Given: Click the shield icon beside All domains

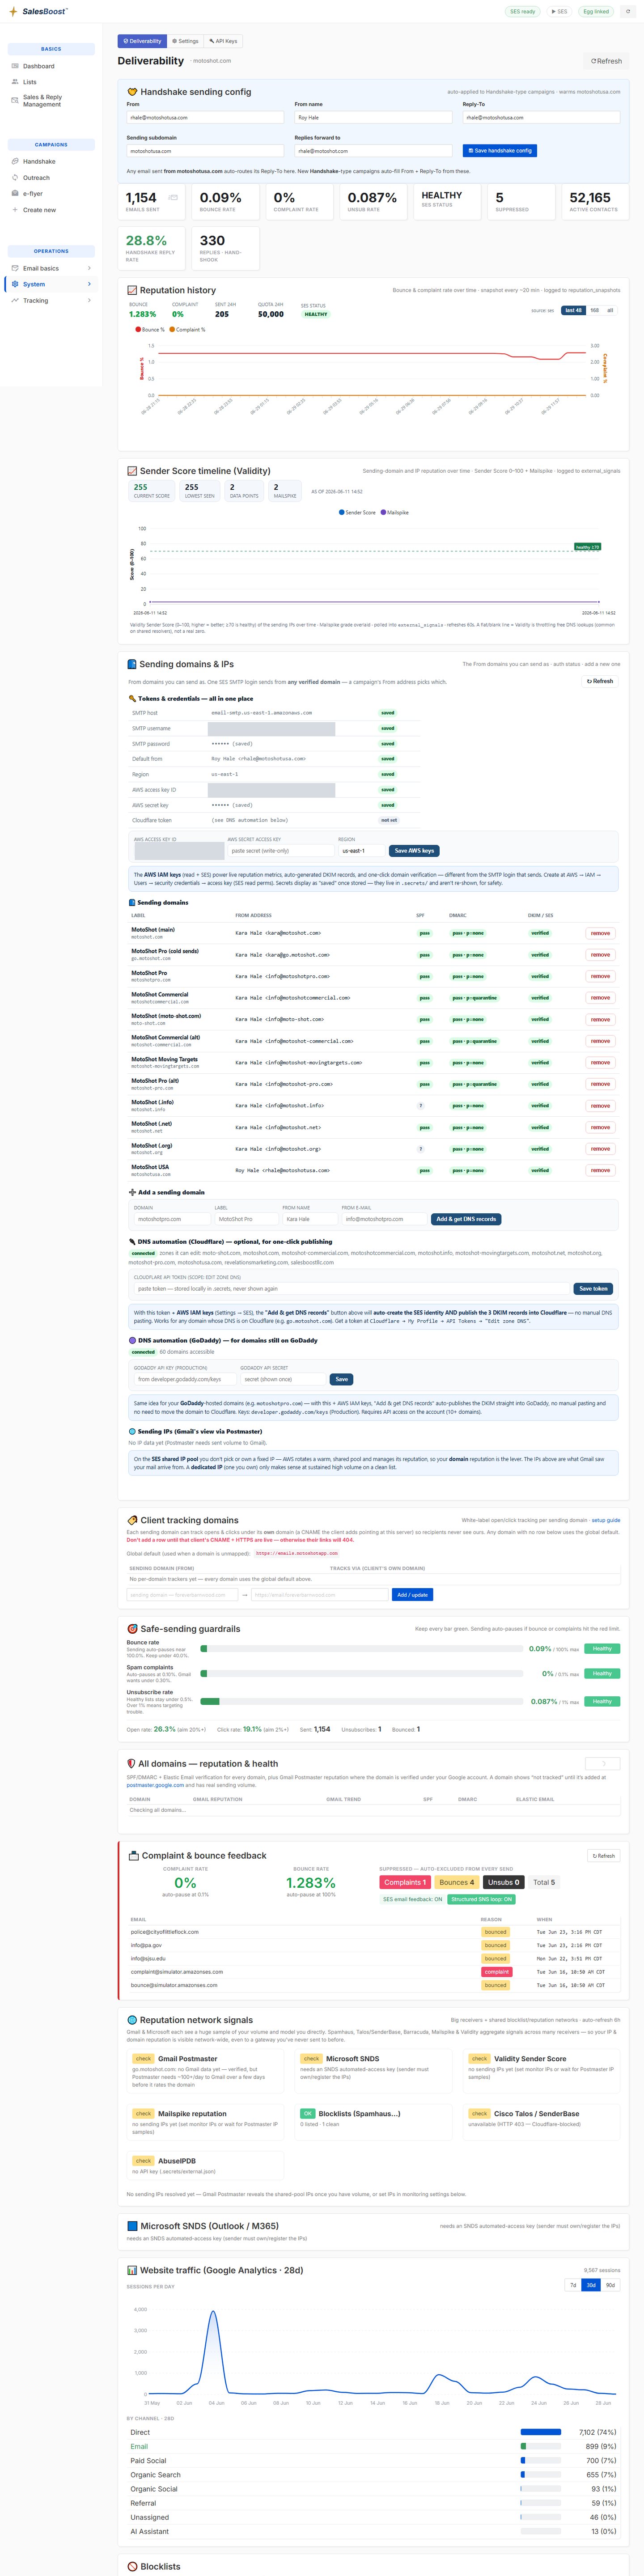Looking at the screenshot, I should click(x=131, y=1763).
